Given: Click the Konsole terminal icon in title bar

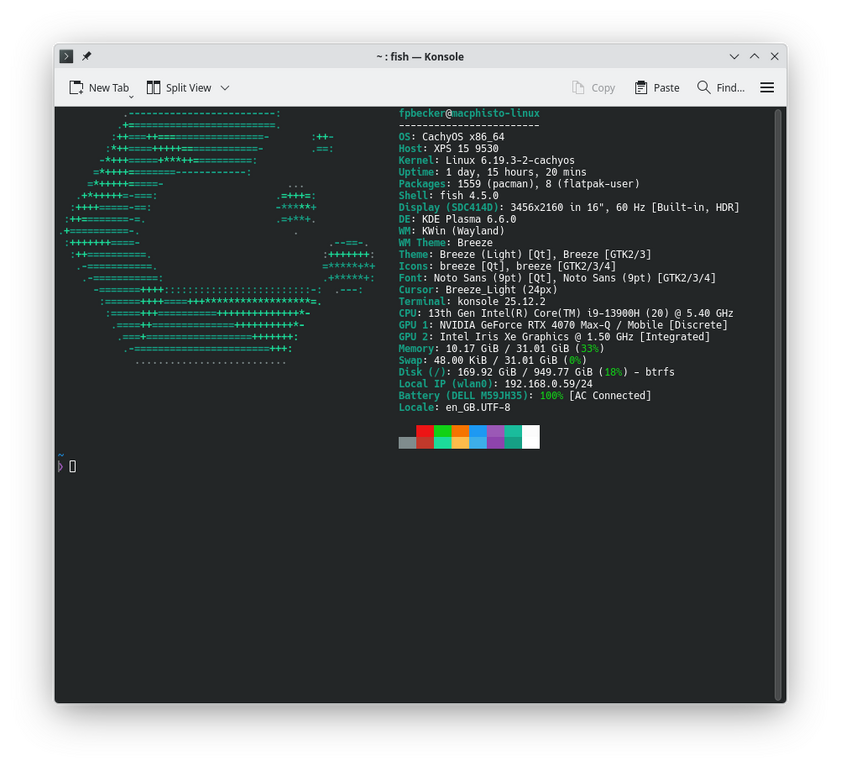Looking at the screenshot, I should click(x=66, y=56).
